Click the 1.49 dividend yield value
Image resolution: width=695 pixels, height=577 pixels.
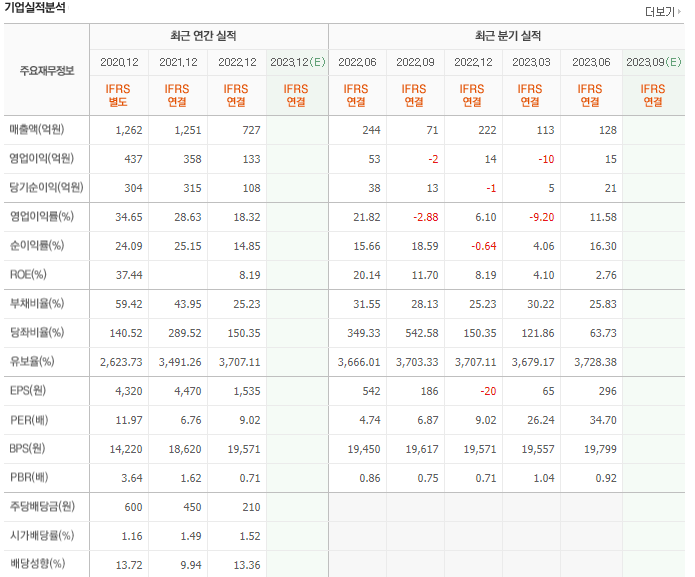click(191, 536)
